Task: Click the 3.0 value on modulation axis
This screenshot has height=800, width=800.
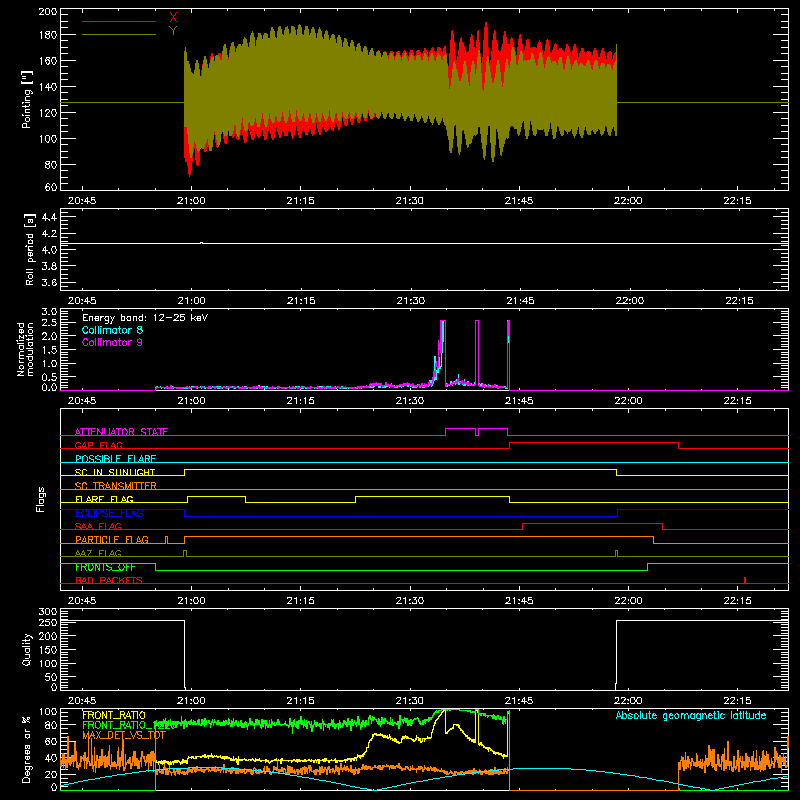Action: click(x=49, y=312)
